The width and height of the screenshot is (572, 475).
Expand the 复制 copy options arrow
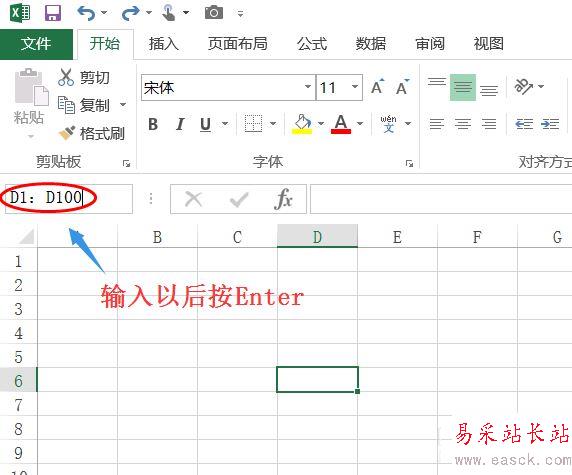[123, 105]
